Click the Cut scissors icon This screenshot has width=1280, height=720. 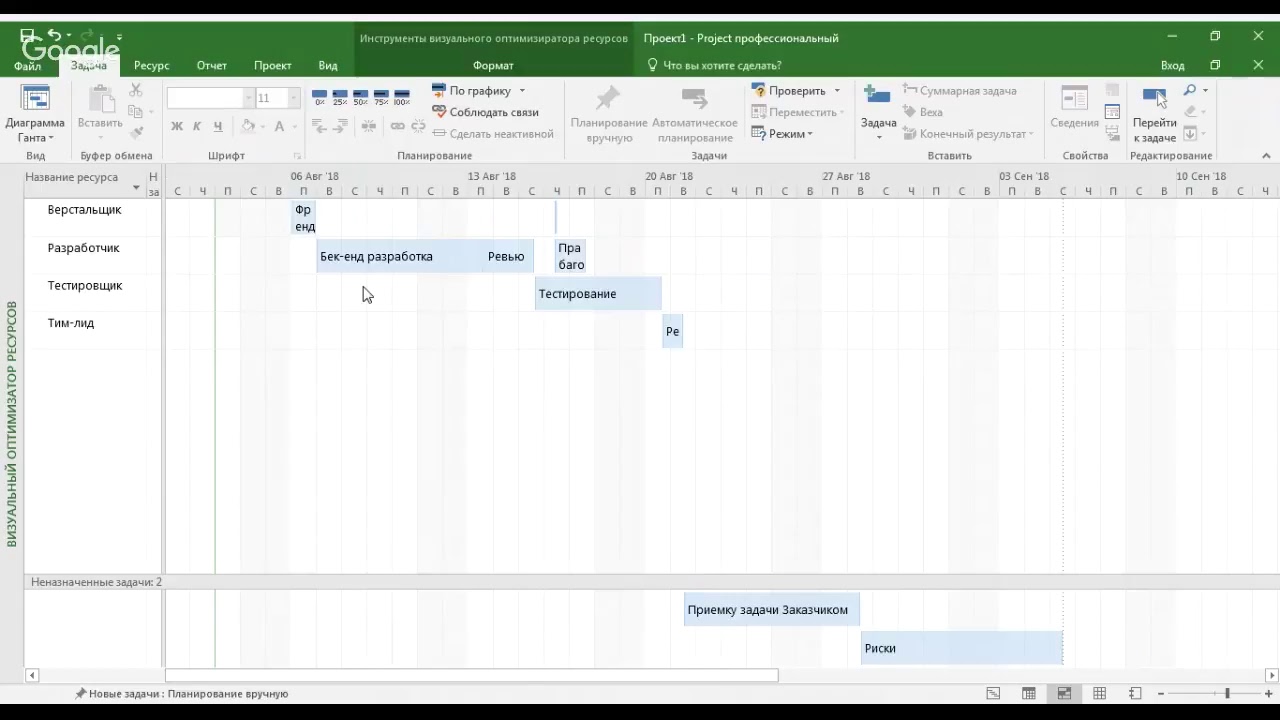click(136, 90)
